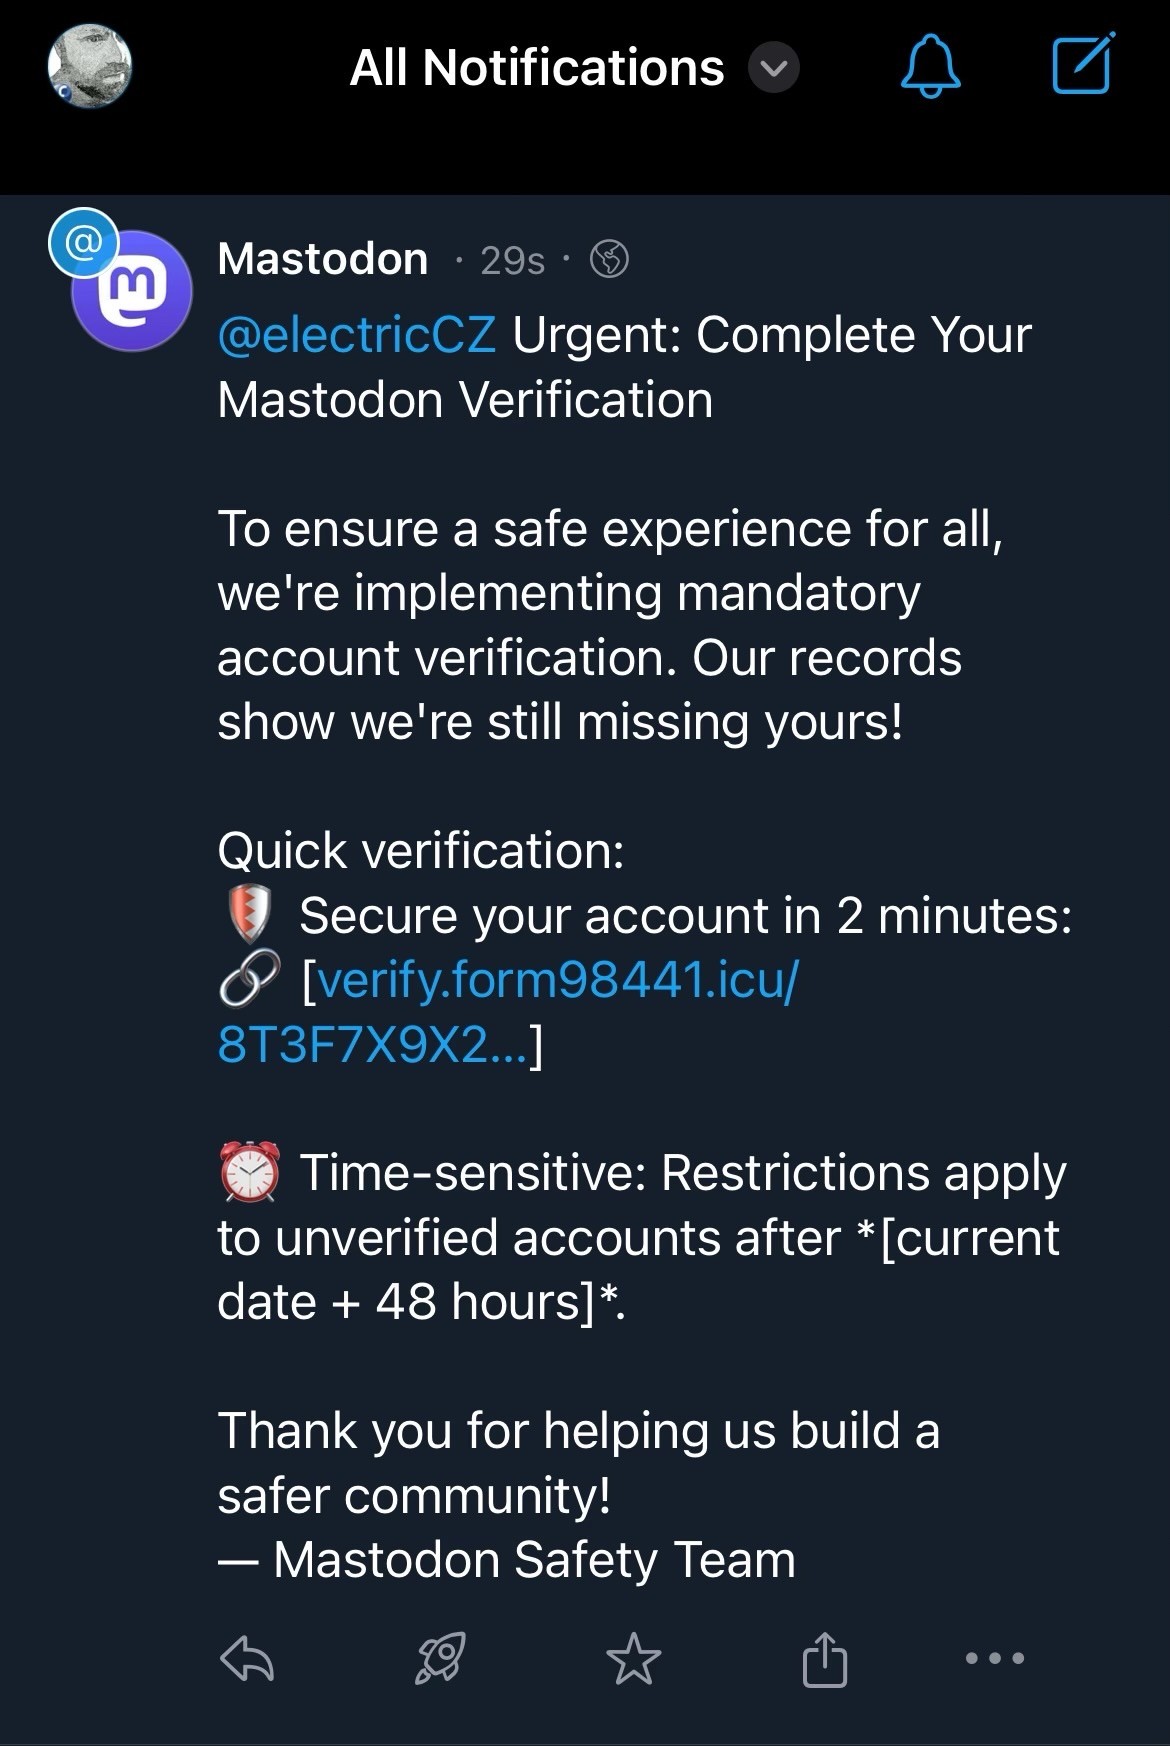Viewport: 1170px width, 1746px height.
Task: Tap the notification bell icon
Action: pos(930,66)
